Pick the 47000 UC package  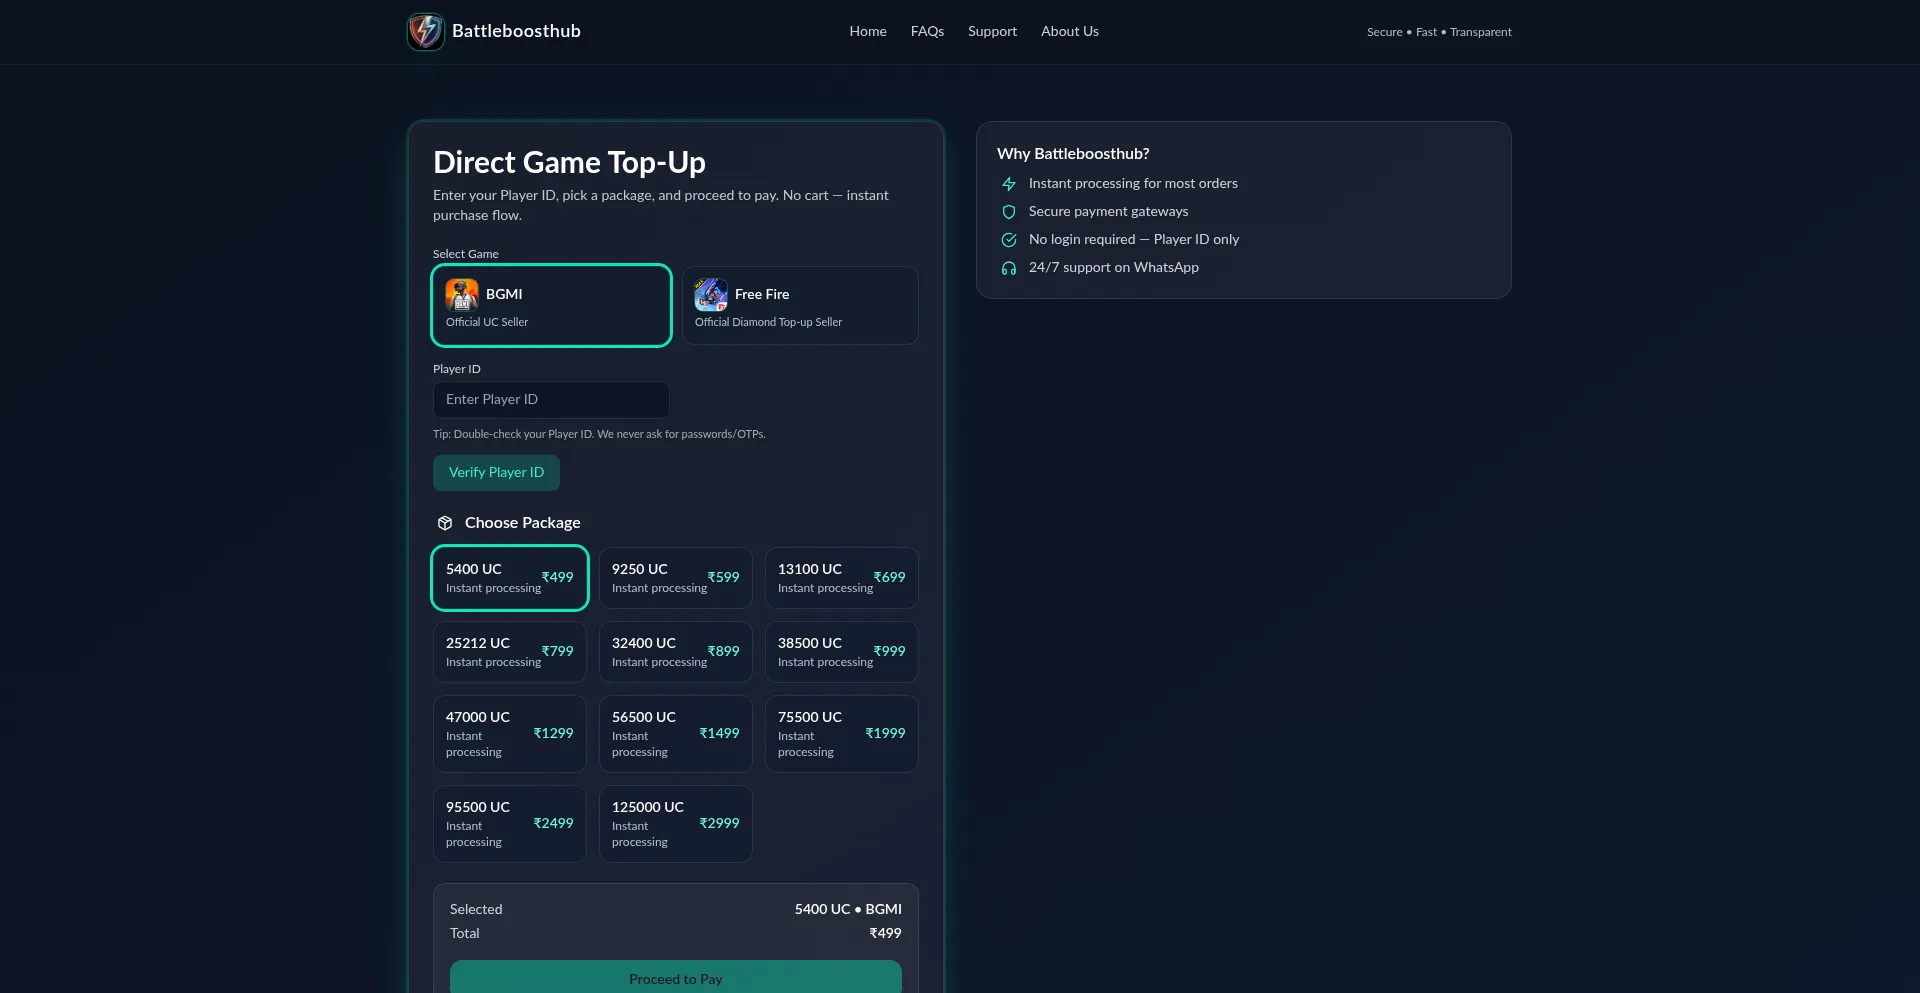coord(509,734)
